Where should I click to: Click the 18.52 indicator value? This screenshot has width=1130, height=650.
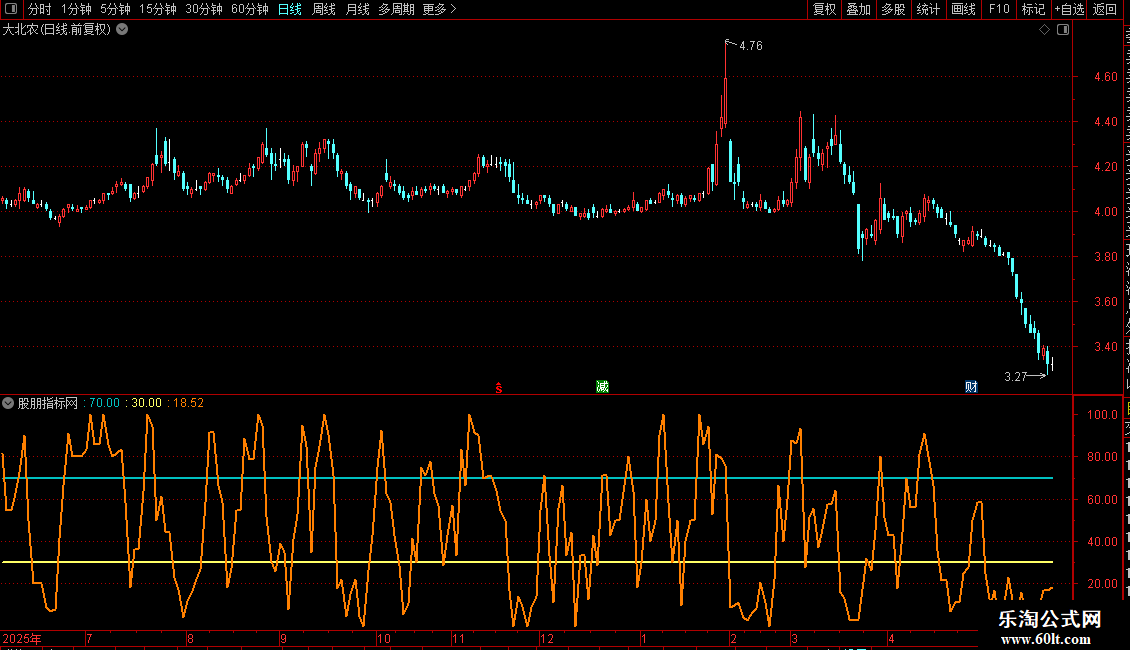[x=188, y=403]
